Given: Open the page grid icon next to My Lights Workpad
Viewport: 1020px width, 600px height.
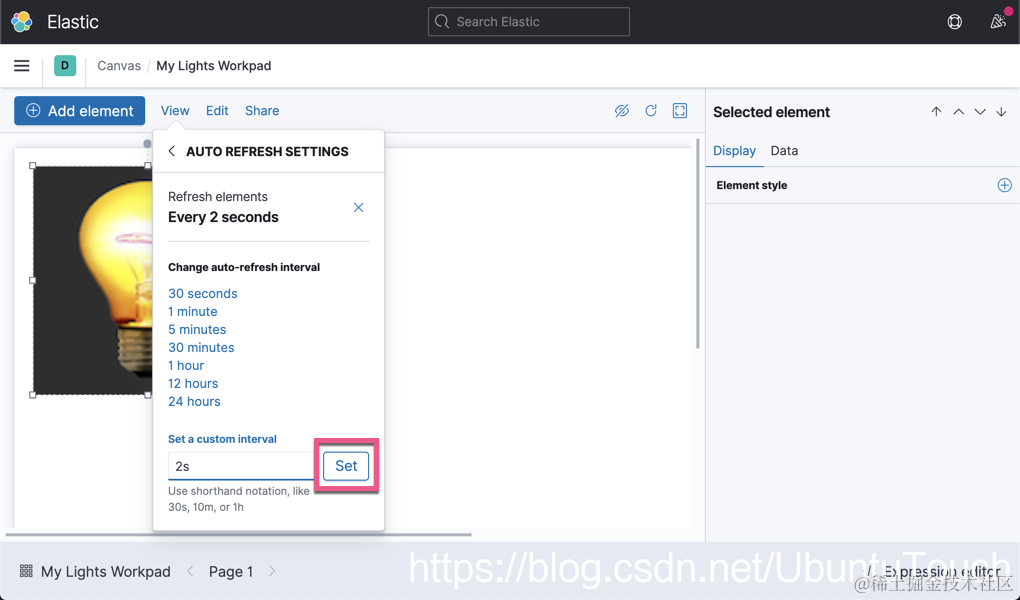Looking at the screenshot, I should tap(26, 571).
